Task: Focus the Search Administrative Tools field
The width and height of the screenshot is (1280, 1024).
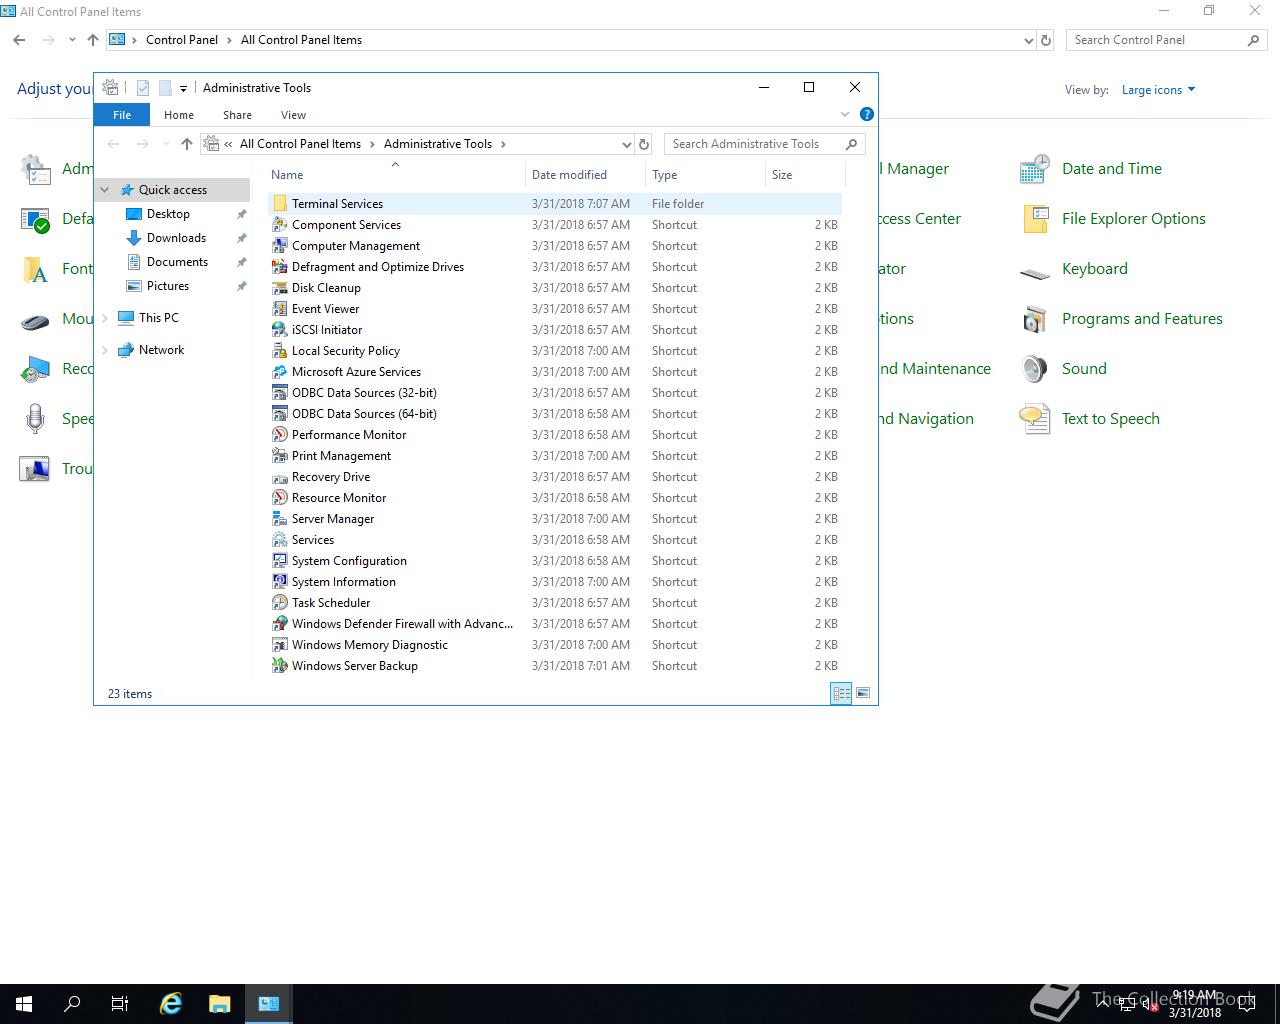Action: 765,144
